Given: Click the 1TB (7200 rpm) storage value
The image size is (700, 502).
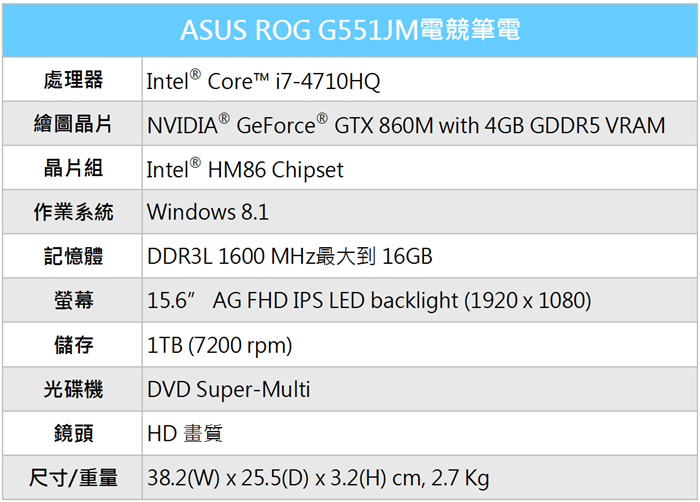Looking at the screenshot, I should [219, 345].
